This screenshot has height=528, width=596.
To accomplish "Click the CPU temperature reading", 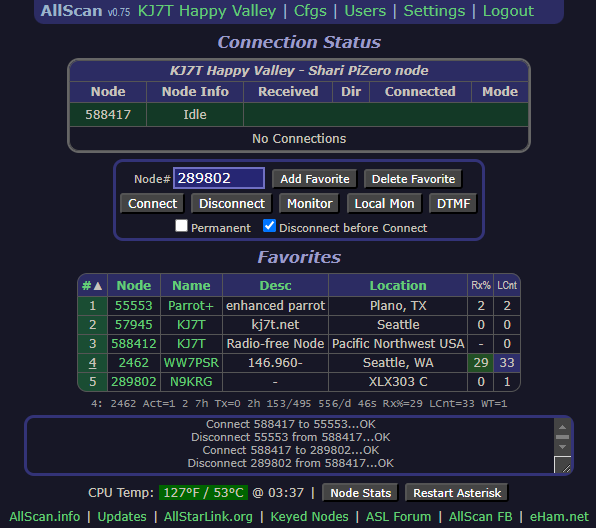I will pyautogui.click(x=203, y=493).
